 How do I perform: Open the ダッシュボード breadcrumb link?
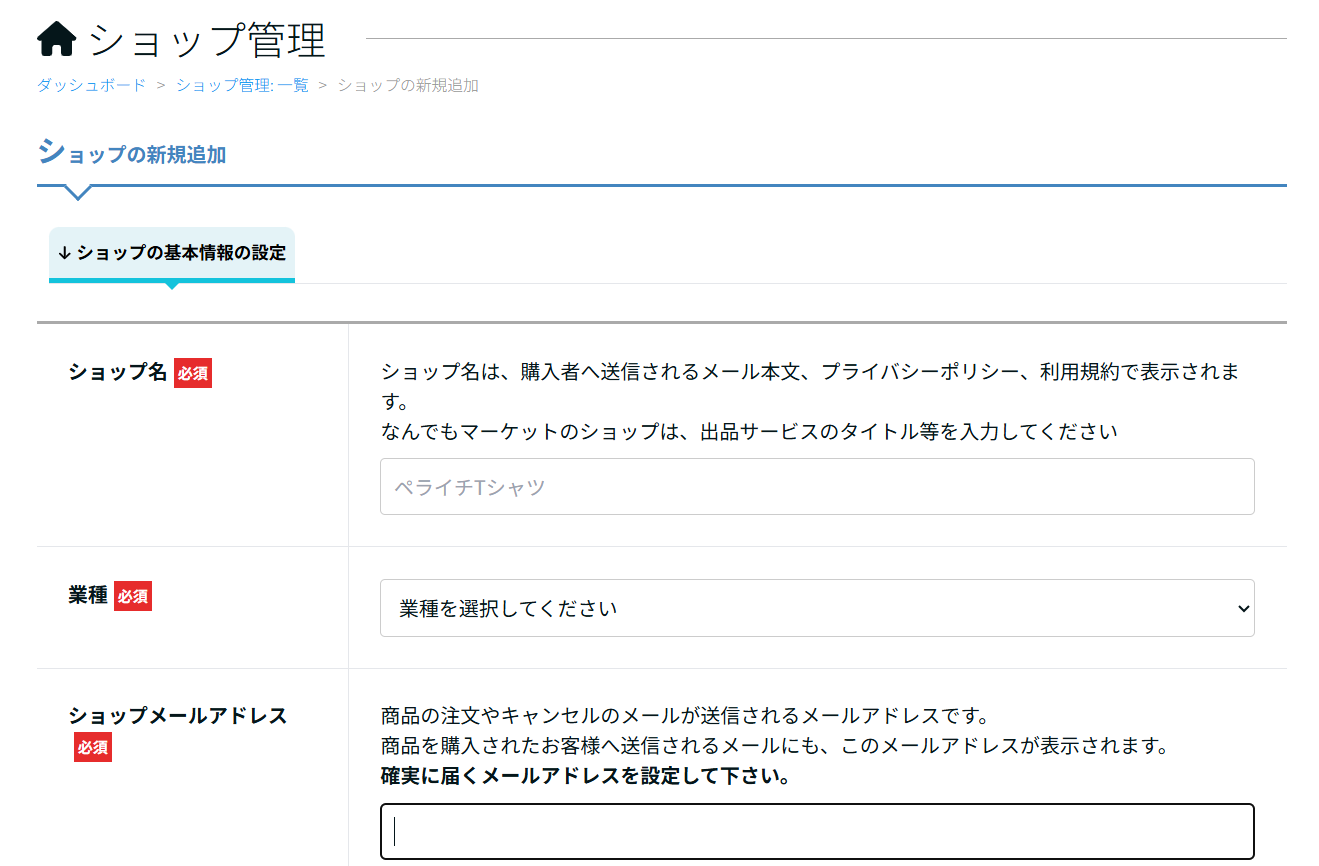pyautogui.click(x=91, y=86)
